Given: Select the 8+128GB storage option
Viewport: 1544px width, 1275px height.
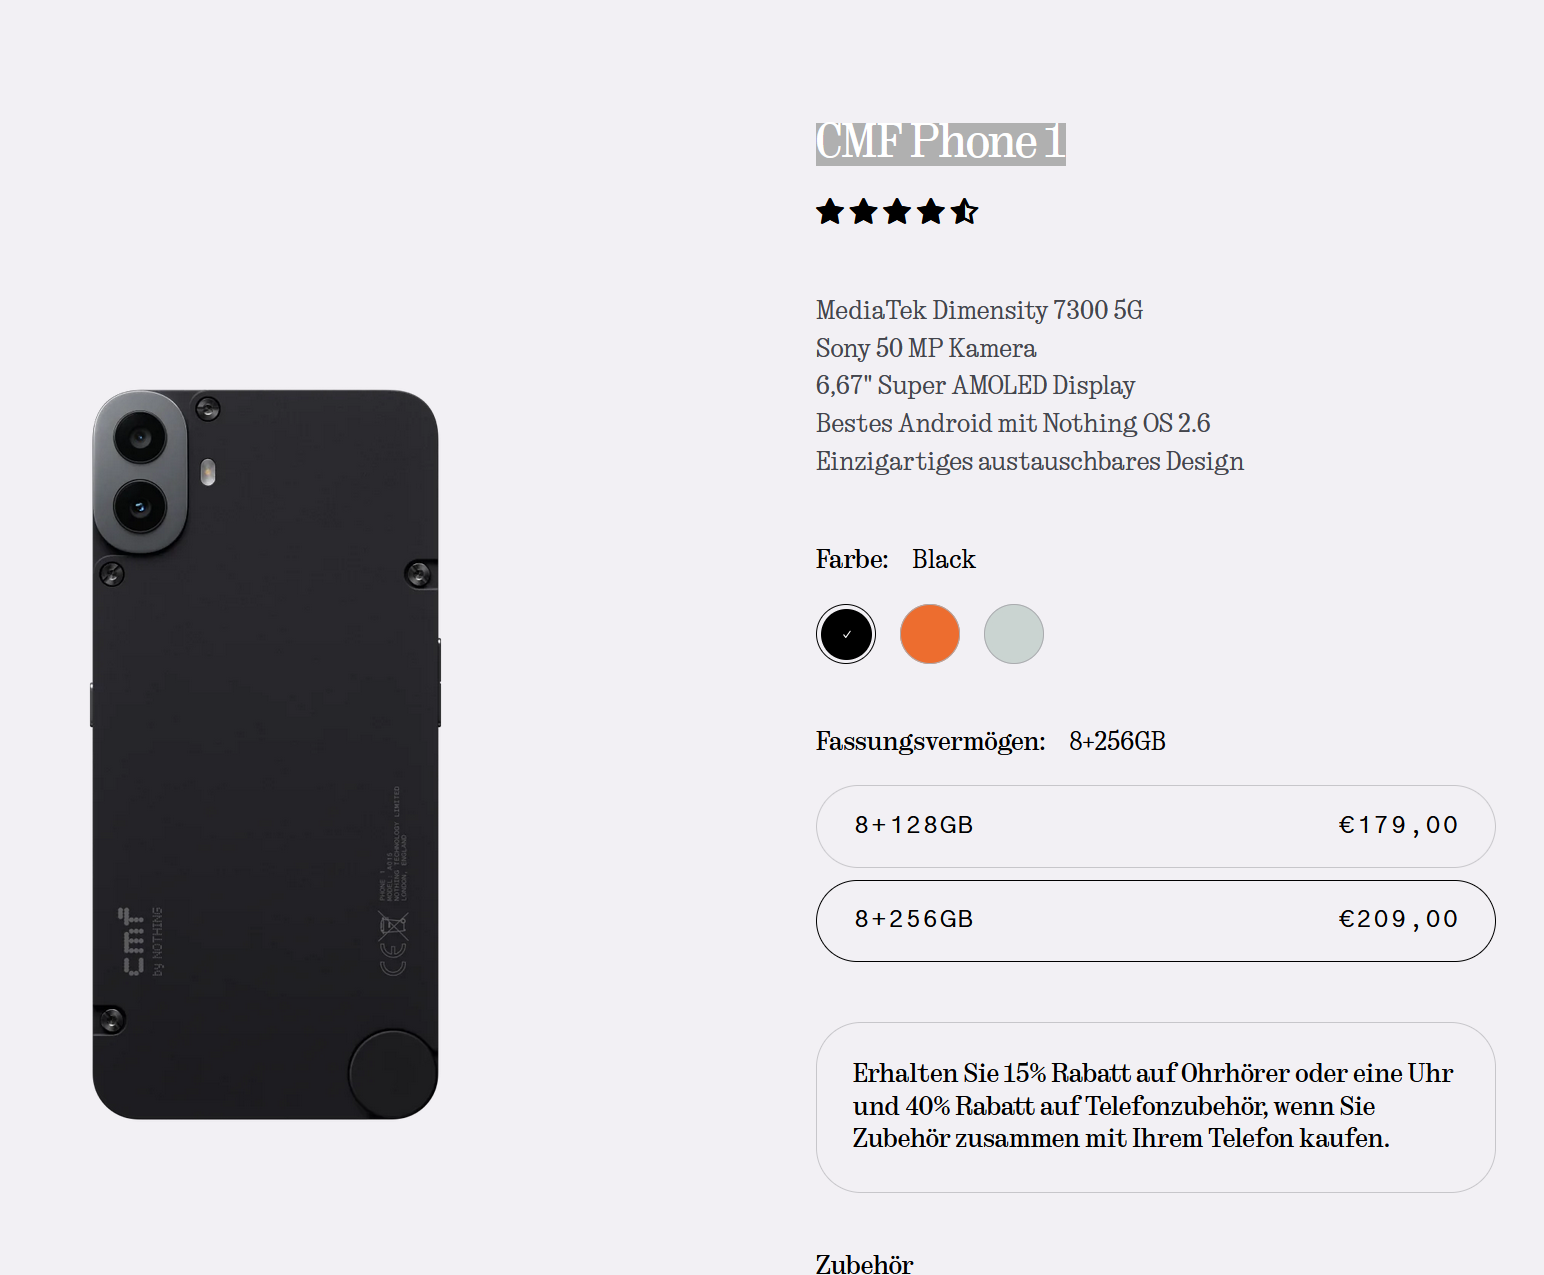Looking at the screenshot, I should click(1156, 826).
